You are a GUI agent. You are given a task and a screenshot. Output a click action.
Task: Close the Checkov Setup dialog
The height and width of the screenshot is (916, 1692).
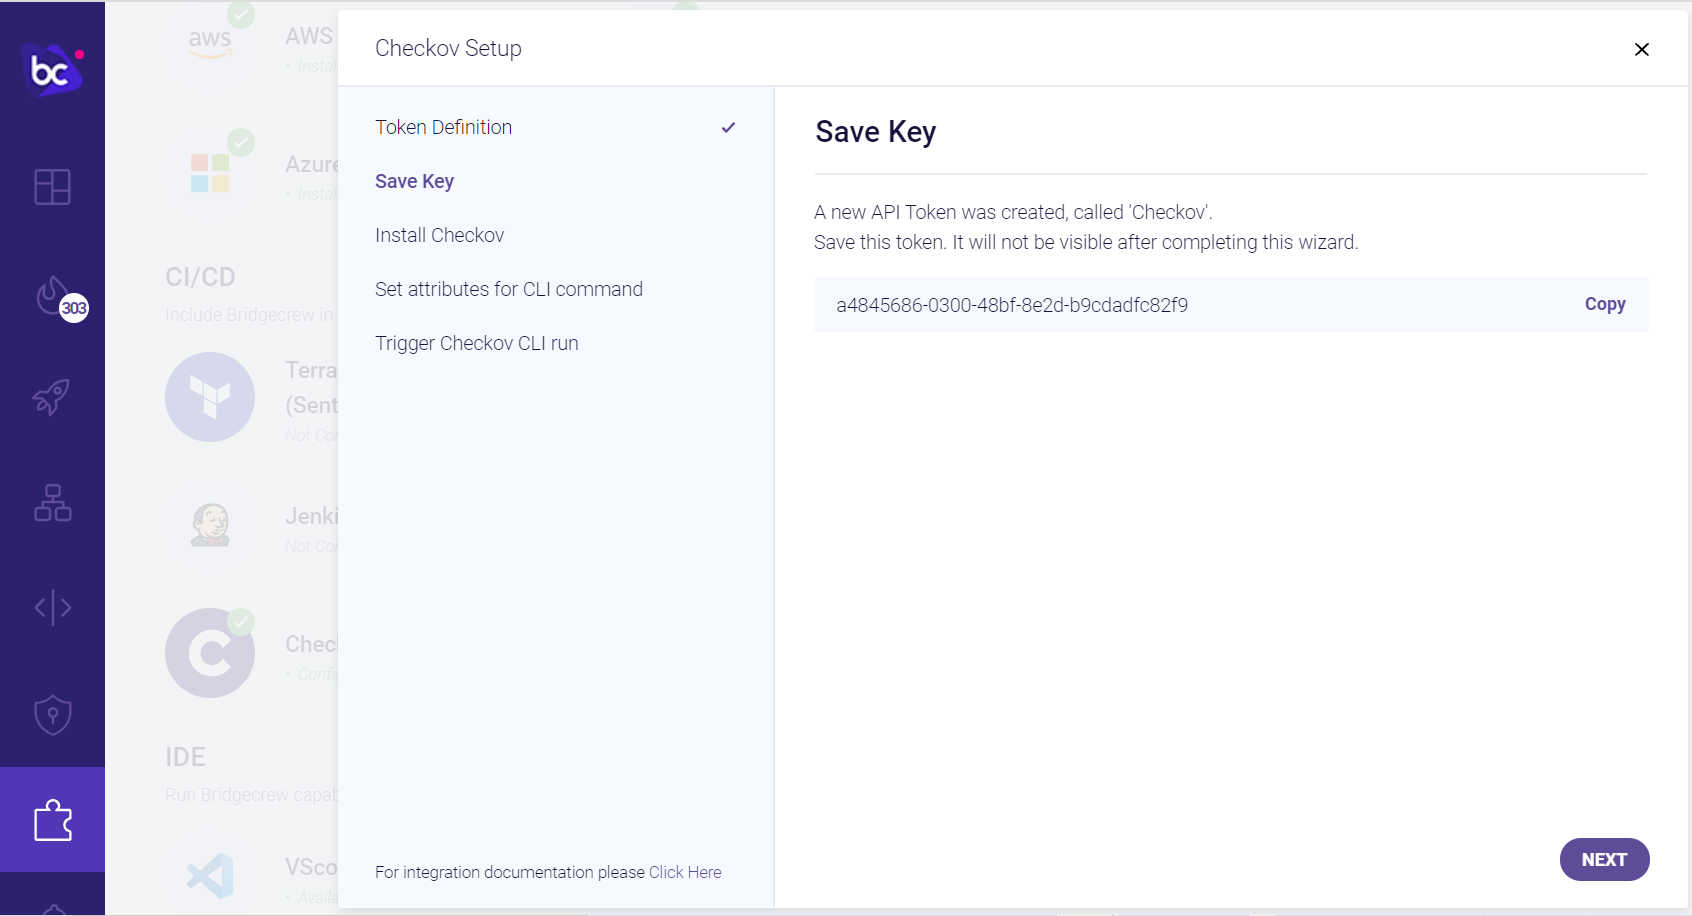[1641, 49]
